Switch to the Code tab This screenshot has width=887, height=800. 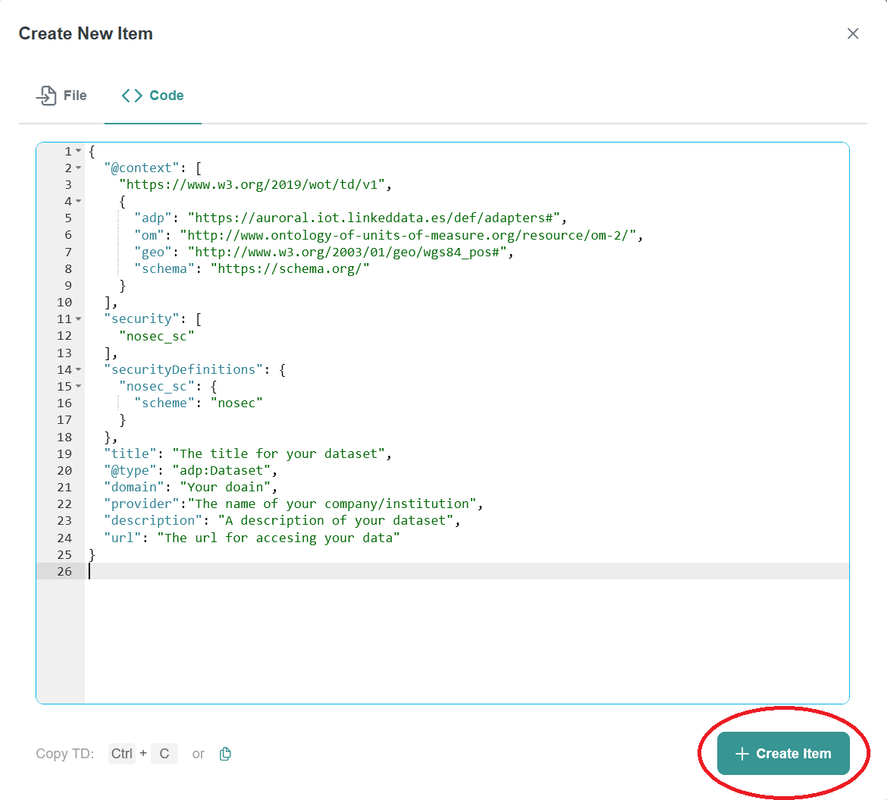(153, 96)
